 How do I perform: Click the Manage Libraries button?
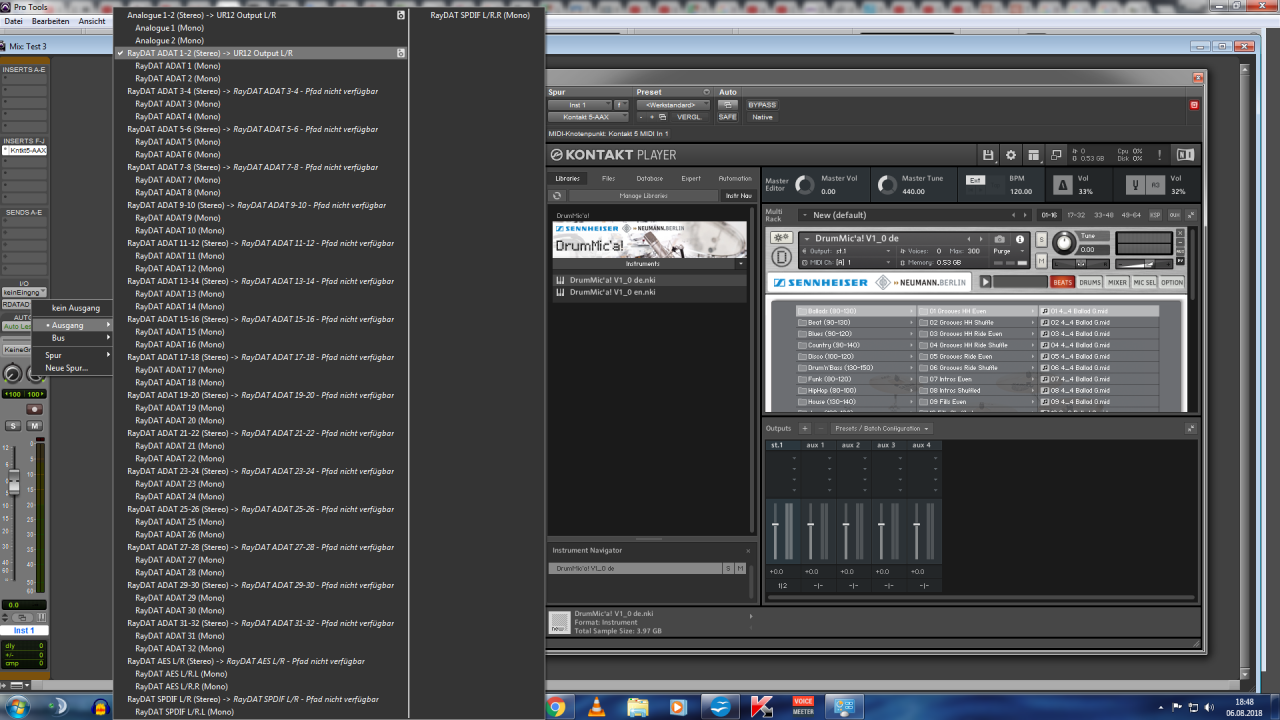(x=643, y=196)
